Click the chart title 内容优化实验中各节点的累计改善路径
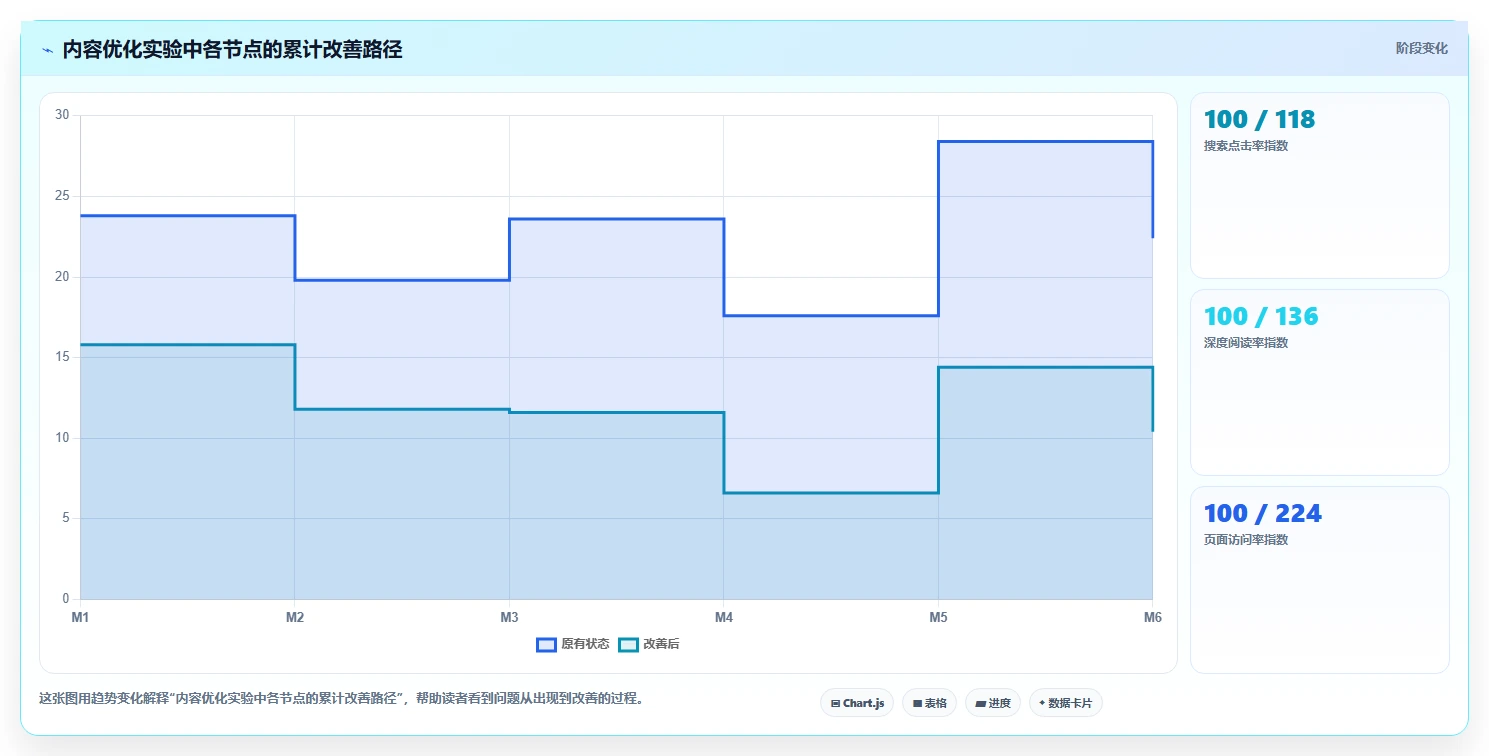1489x756 pixels. (x=232, y=50)
